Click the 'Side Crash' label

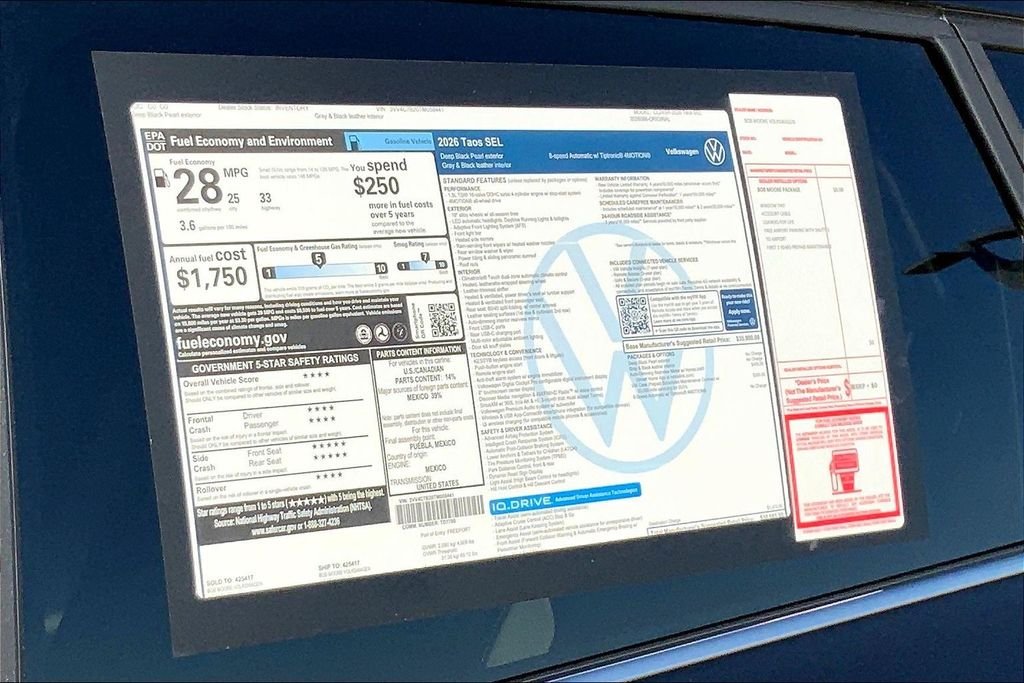204,463
